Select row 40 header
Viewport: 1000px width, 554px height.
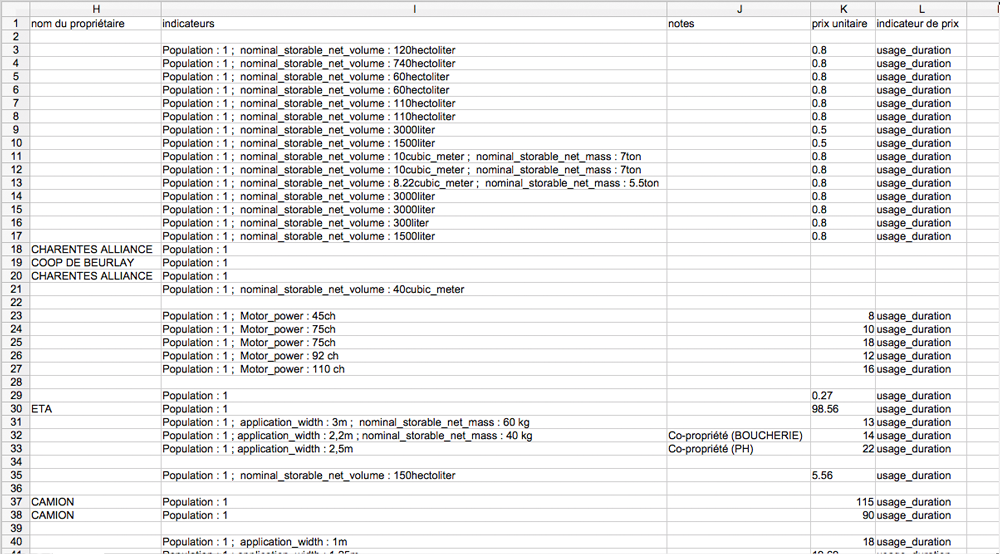point(15,542)
